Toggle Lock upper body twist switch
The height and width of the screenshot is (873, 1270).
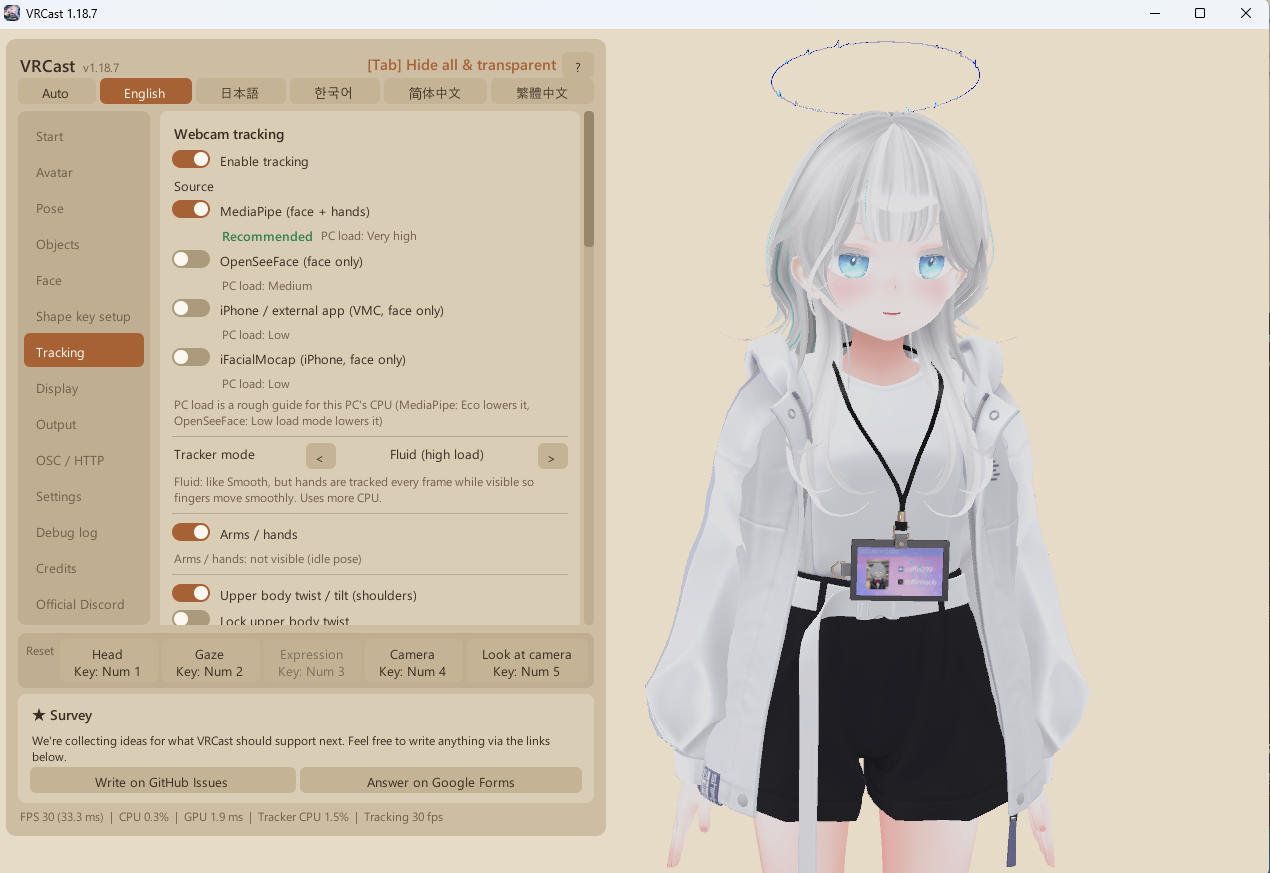tap(191, 619)
